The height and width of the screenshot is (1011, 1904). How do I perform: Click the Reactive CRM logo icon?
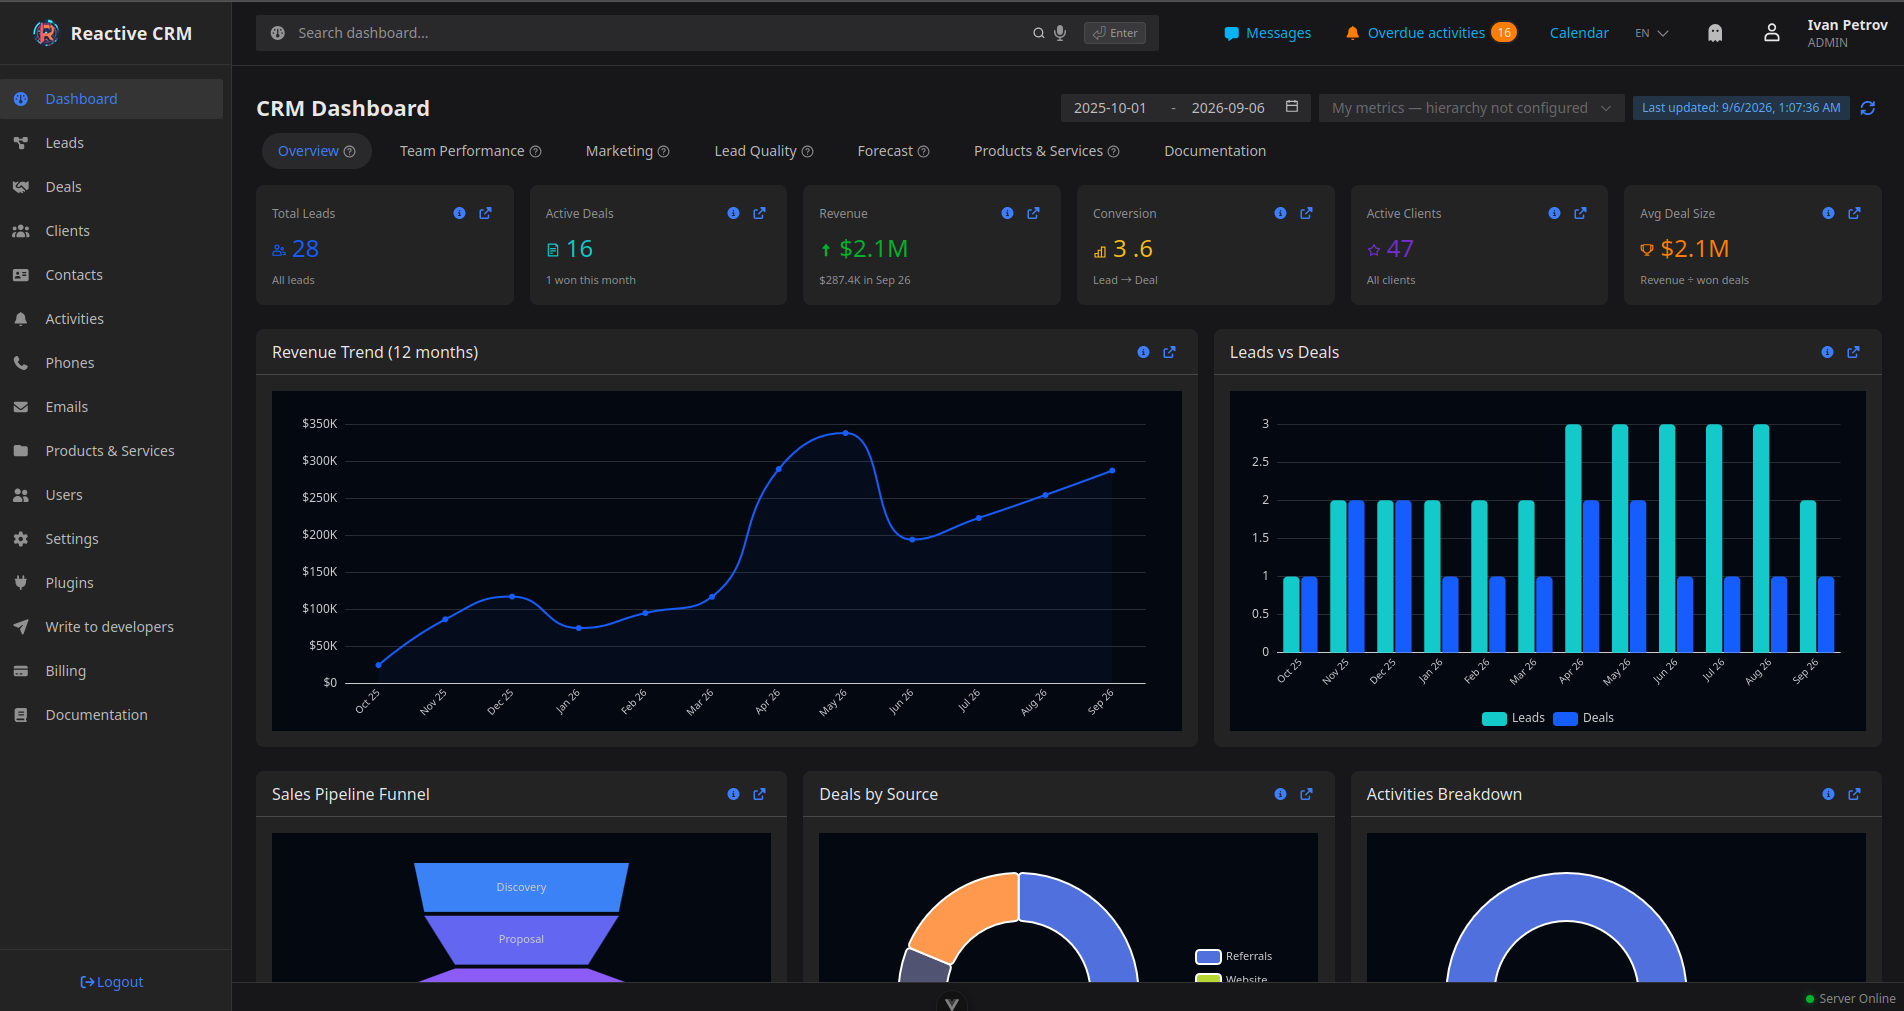46,33
